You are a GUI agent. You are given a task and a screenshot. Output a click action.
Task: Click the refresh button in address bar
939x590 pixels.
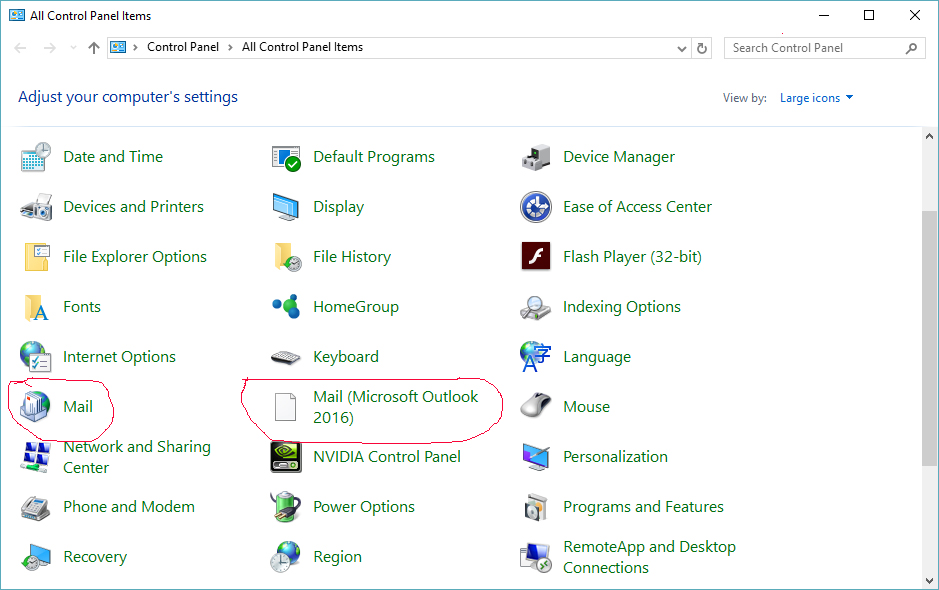(703, 46)
